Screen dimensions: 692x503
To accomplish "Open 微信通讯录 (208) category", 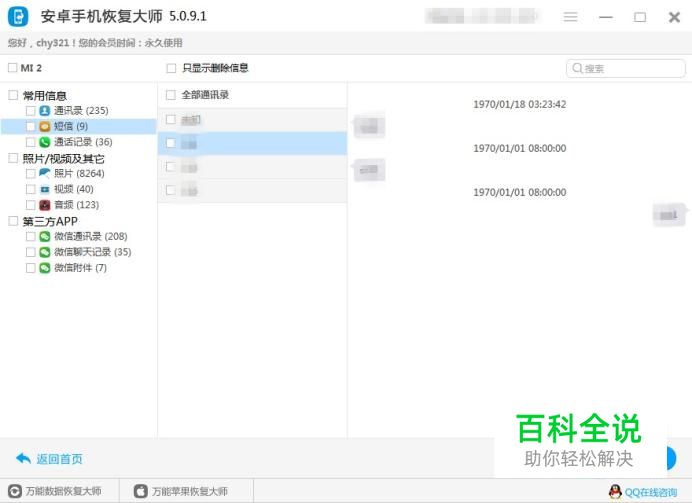I will [x=90, y=236].
